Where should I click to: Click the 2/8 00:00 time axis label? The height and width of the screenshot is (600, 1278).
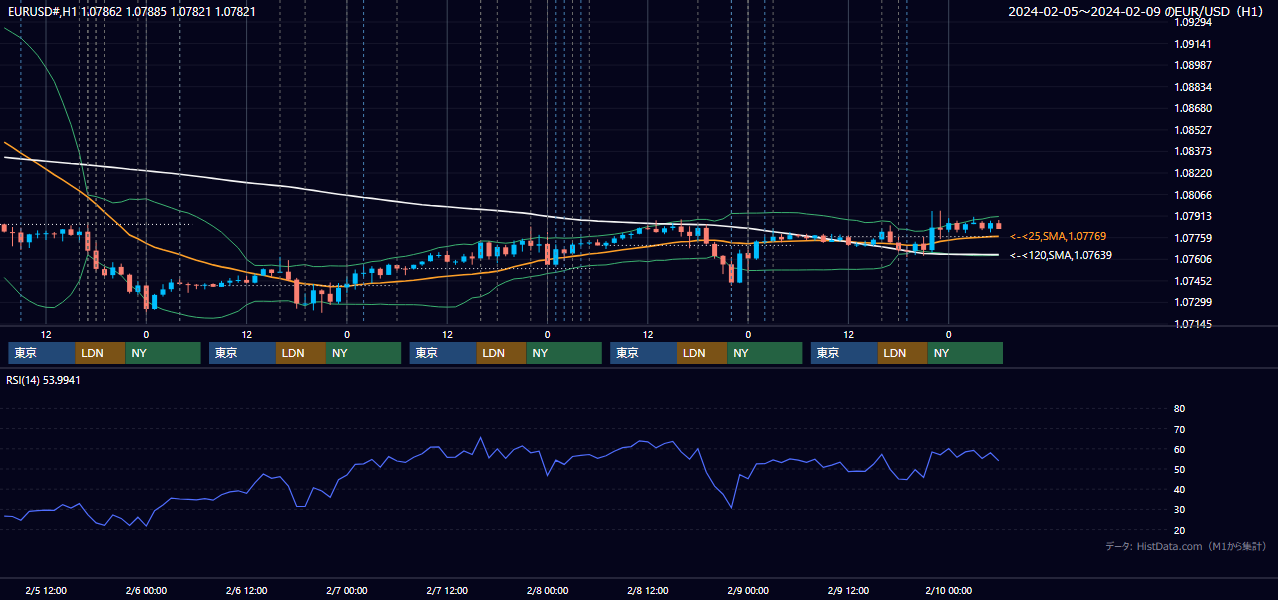point(547,590)
